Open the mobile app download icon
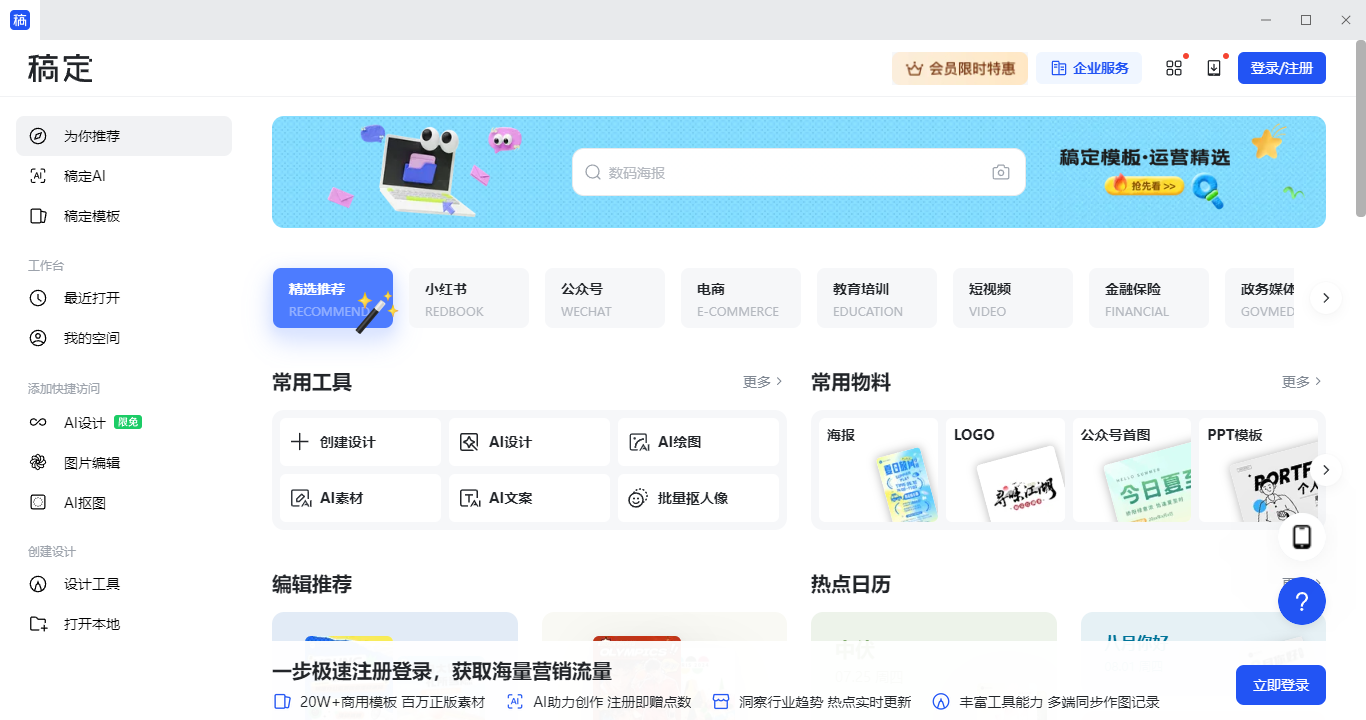Image resolution: width=1366 pixels, height=720 pixels. click(x=1214, y=67)
